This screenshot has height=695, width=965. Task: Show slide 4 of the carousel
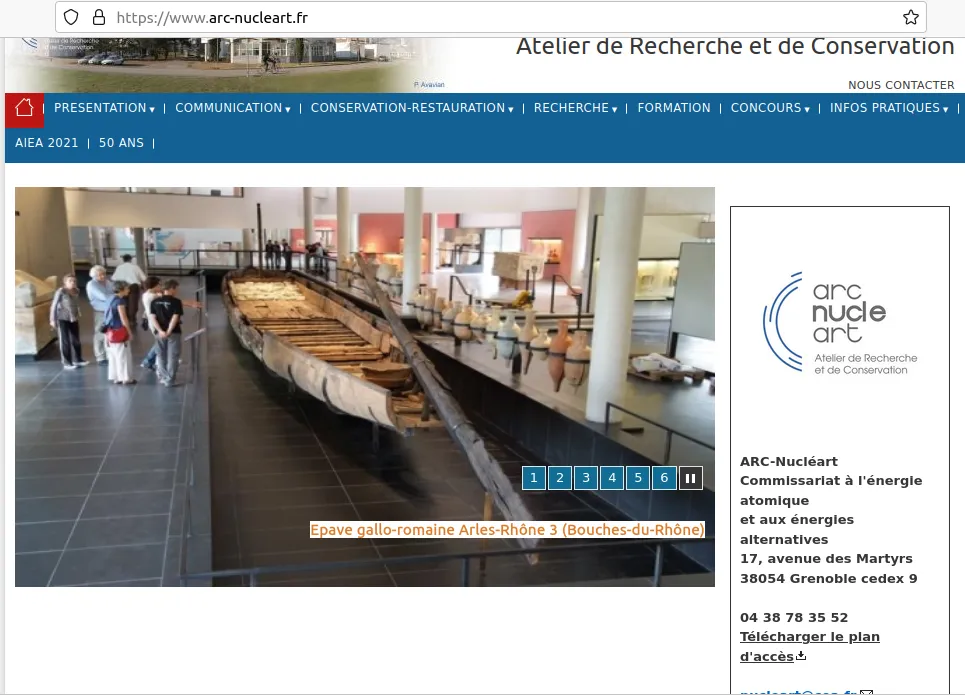[x=612, y=478]
